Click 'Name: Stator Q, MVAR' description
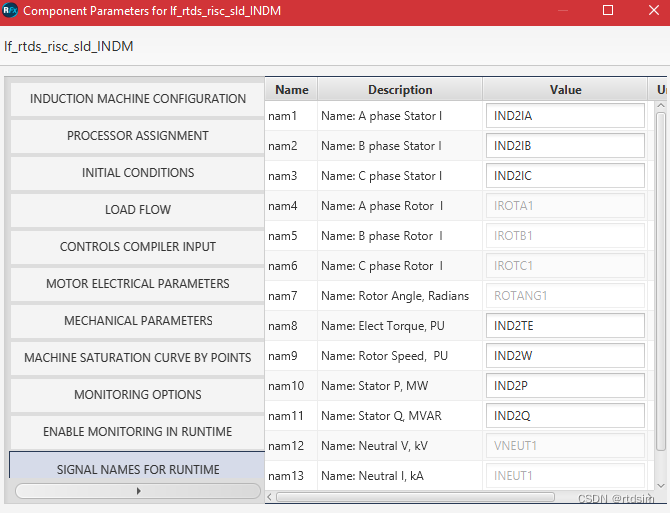 click(381, 416)
